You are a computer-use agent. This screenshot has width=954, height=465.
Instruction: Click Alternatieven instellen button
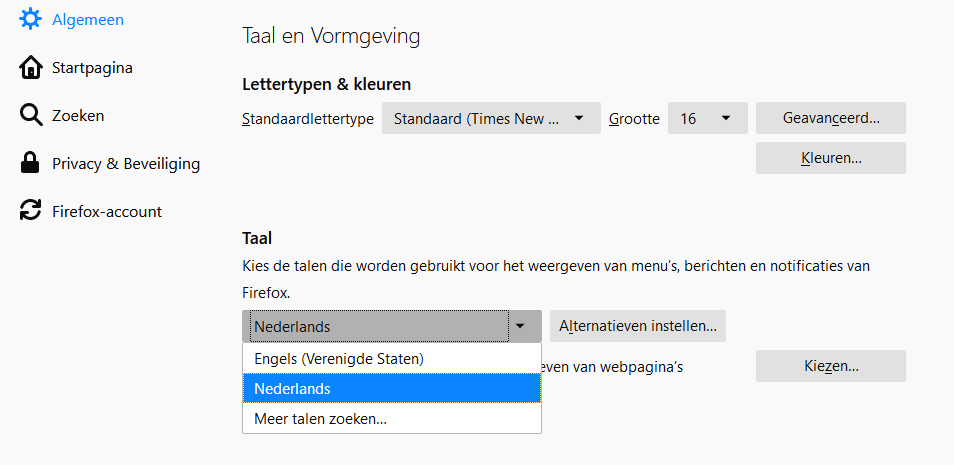tap(638, 326)
